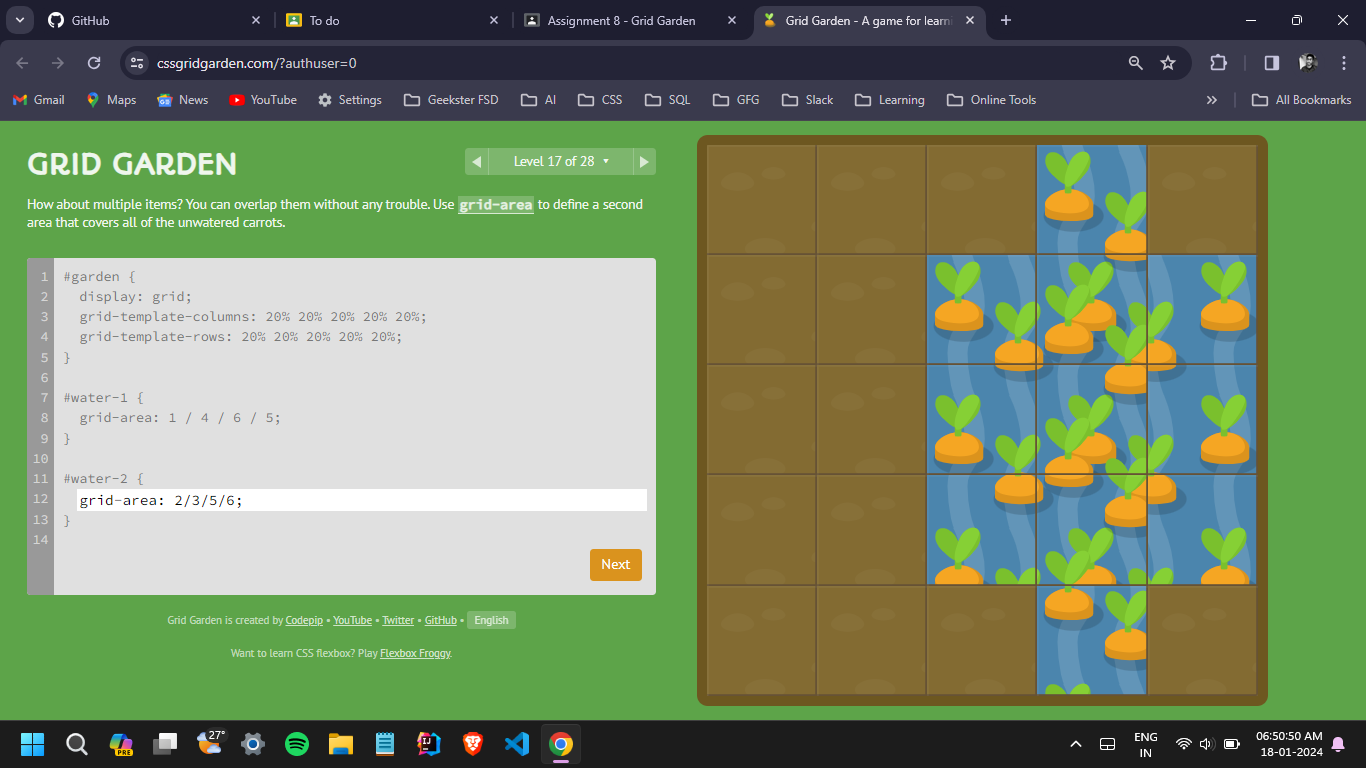This screenshot has height=768, width=1366.
Task: Open a new browser tab
Action: click(x=1006, y=20)
